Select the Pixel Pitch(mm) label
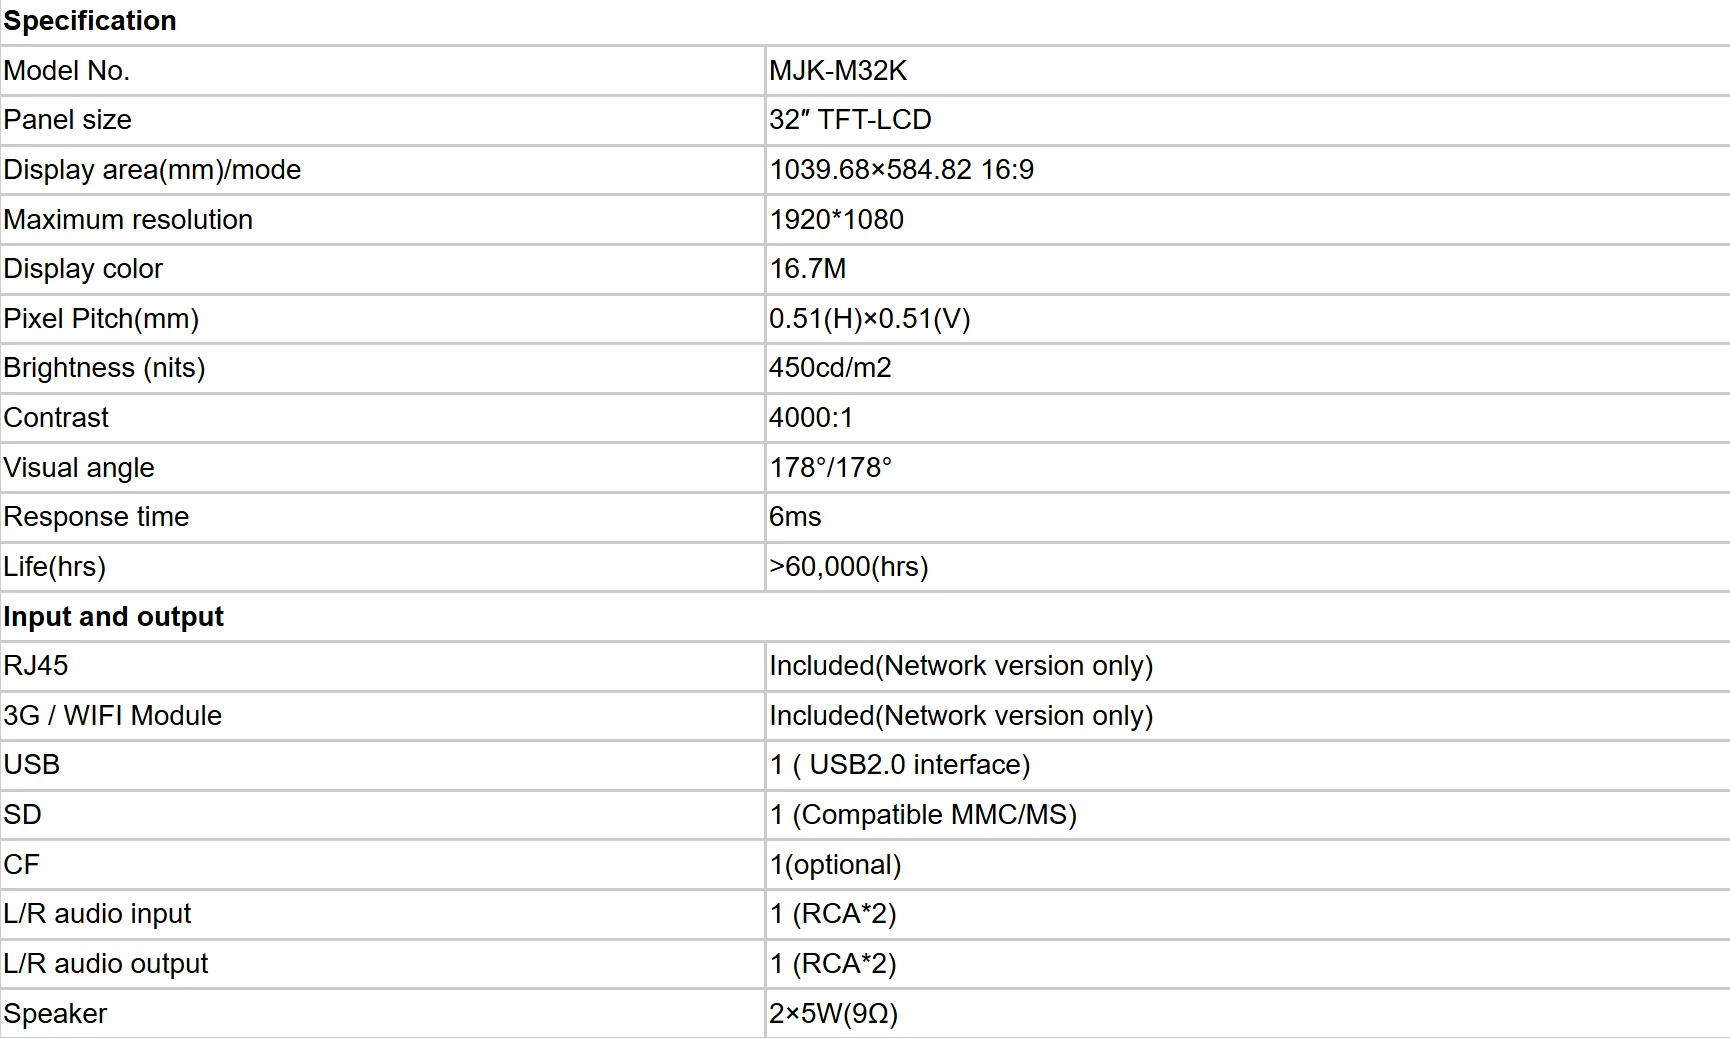The height and width of the screenshot is (1038, 1730). click(x=101, y=319)
